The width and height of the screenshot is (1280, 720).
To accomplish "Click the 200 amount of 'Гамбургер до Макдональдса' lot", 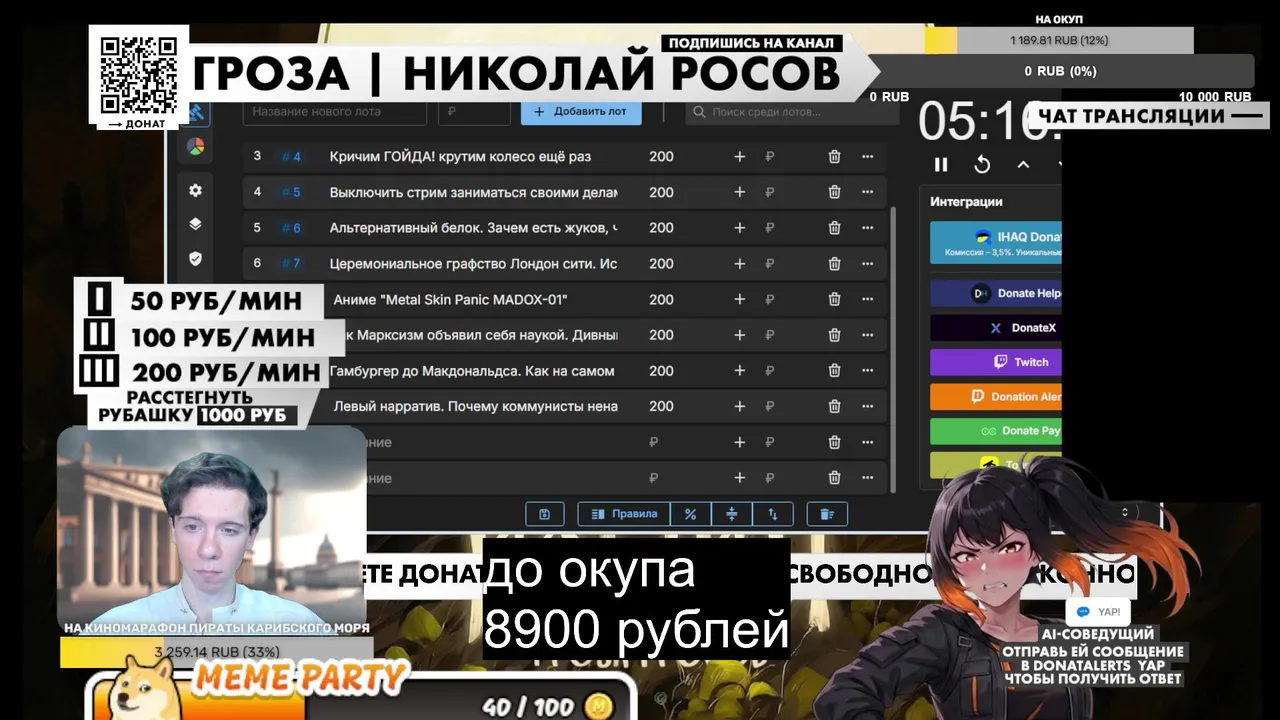I will (661, 371).
